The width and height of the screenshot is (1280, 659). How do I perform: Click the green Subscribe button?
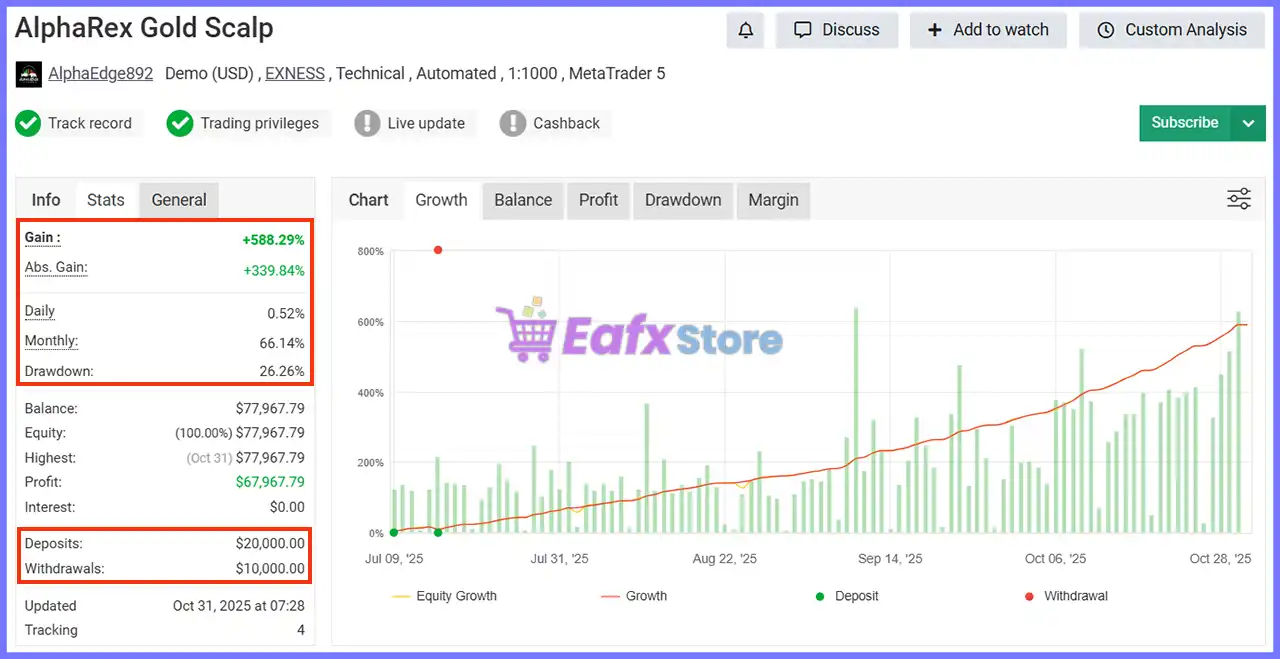pyautogui.click(x=1185, y=123)
